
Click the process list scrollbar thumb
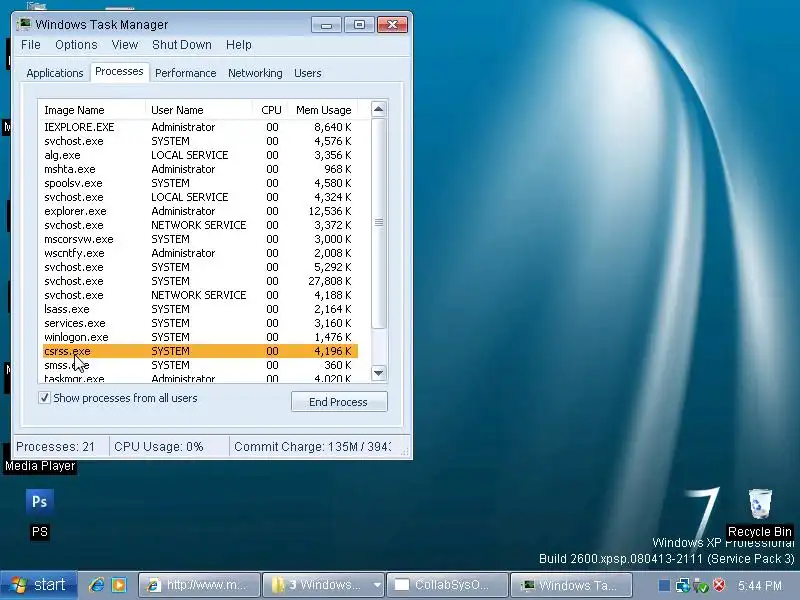[x=379, y=222]
